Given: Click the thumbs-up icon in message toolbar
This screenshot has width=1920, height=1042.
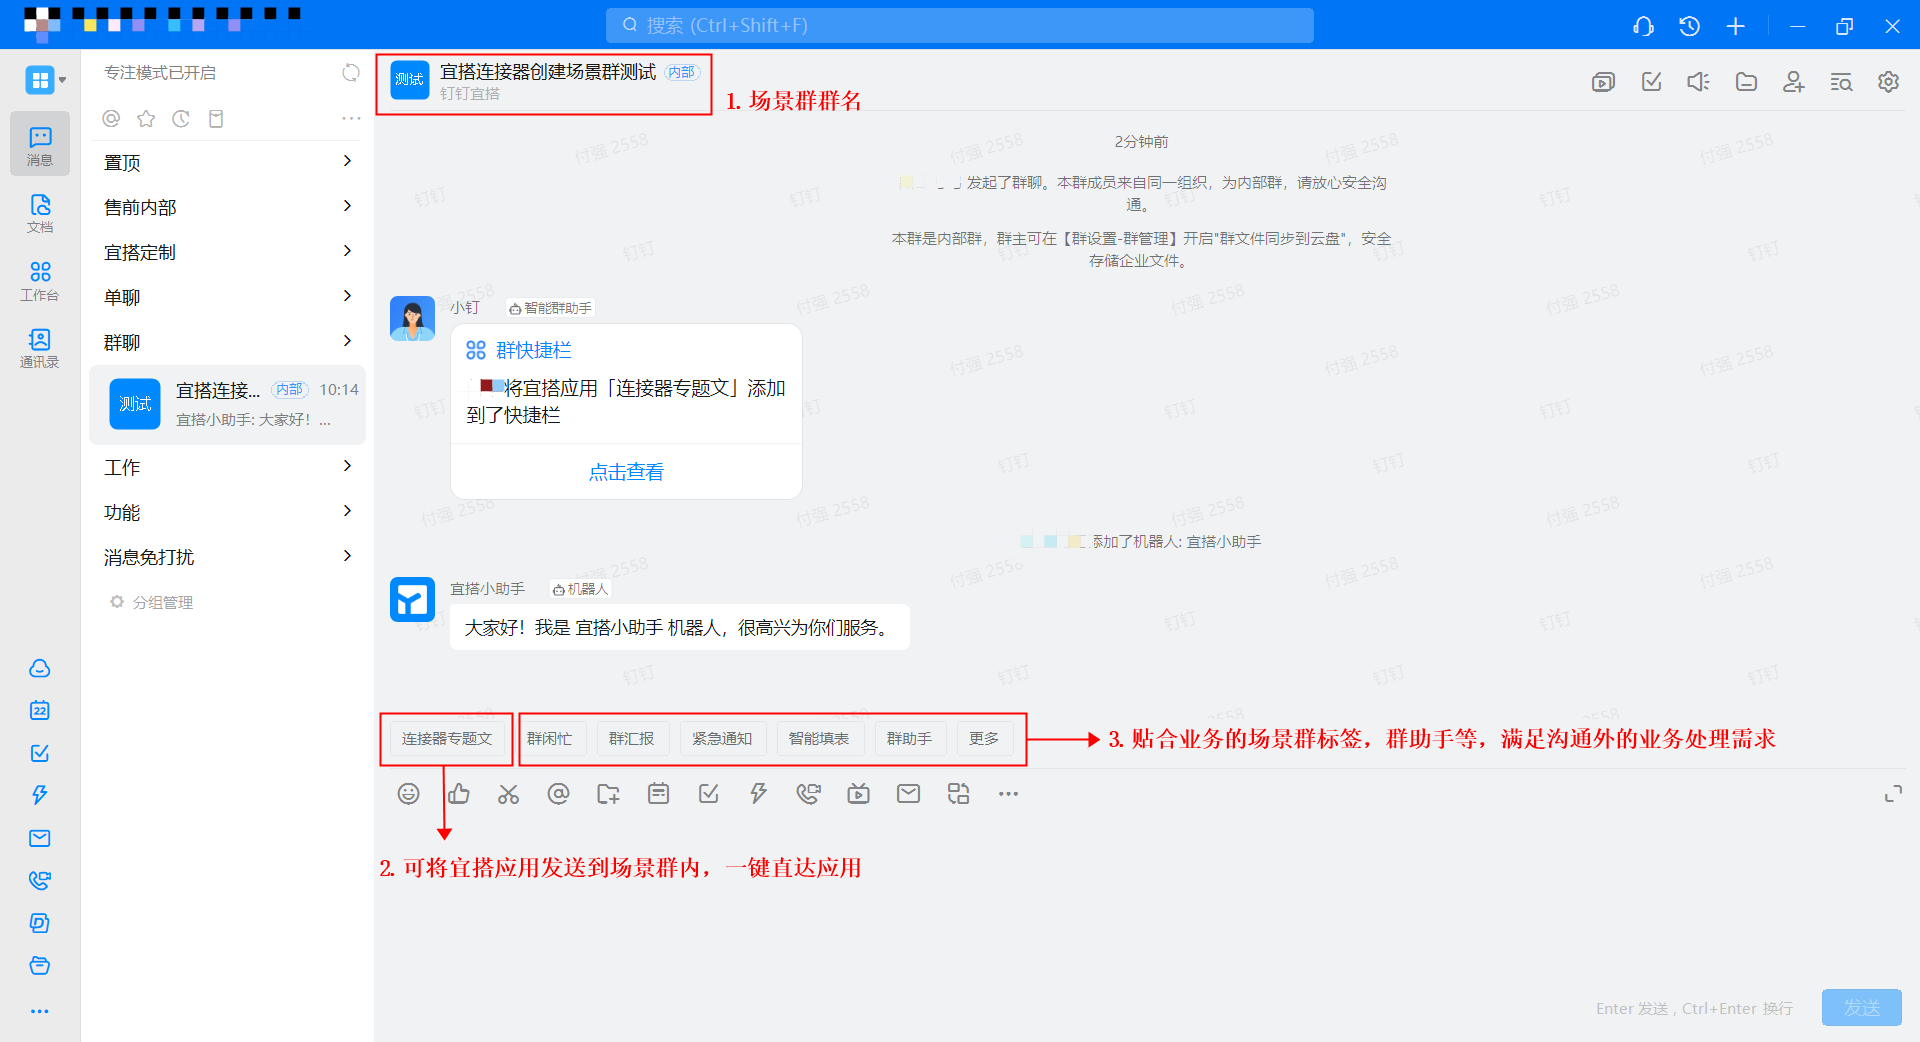Looking at the screenshot, I should coord(459,794).
